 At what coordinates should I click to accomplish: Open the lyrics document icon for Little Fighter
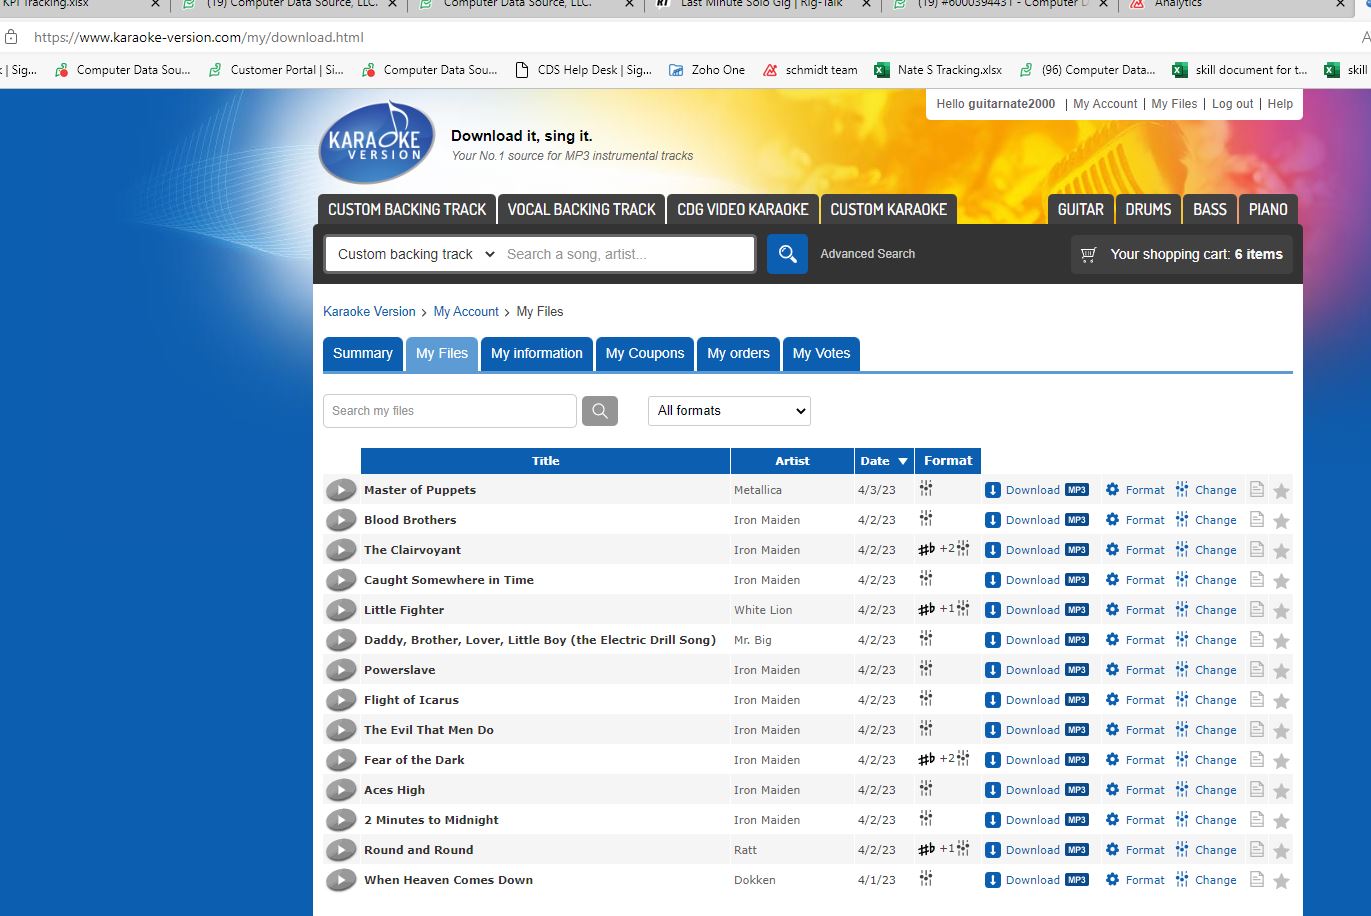(1256, 610)
